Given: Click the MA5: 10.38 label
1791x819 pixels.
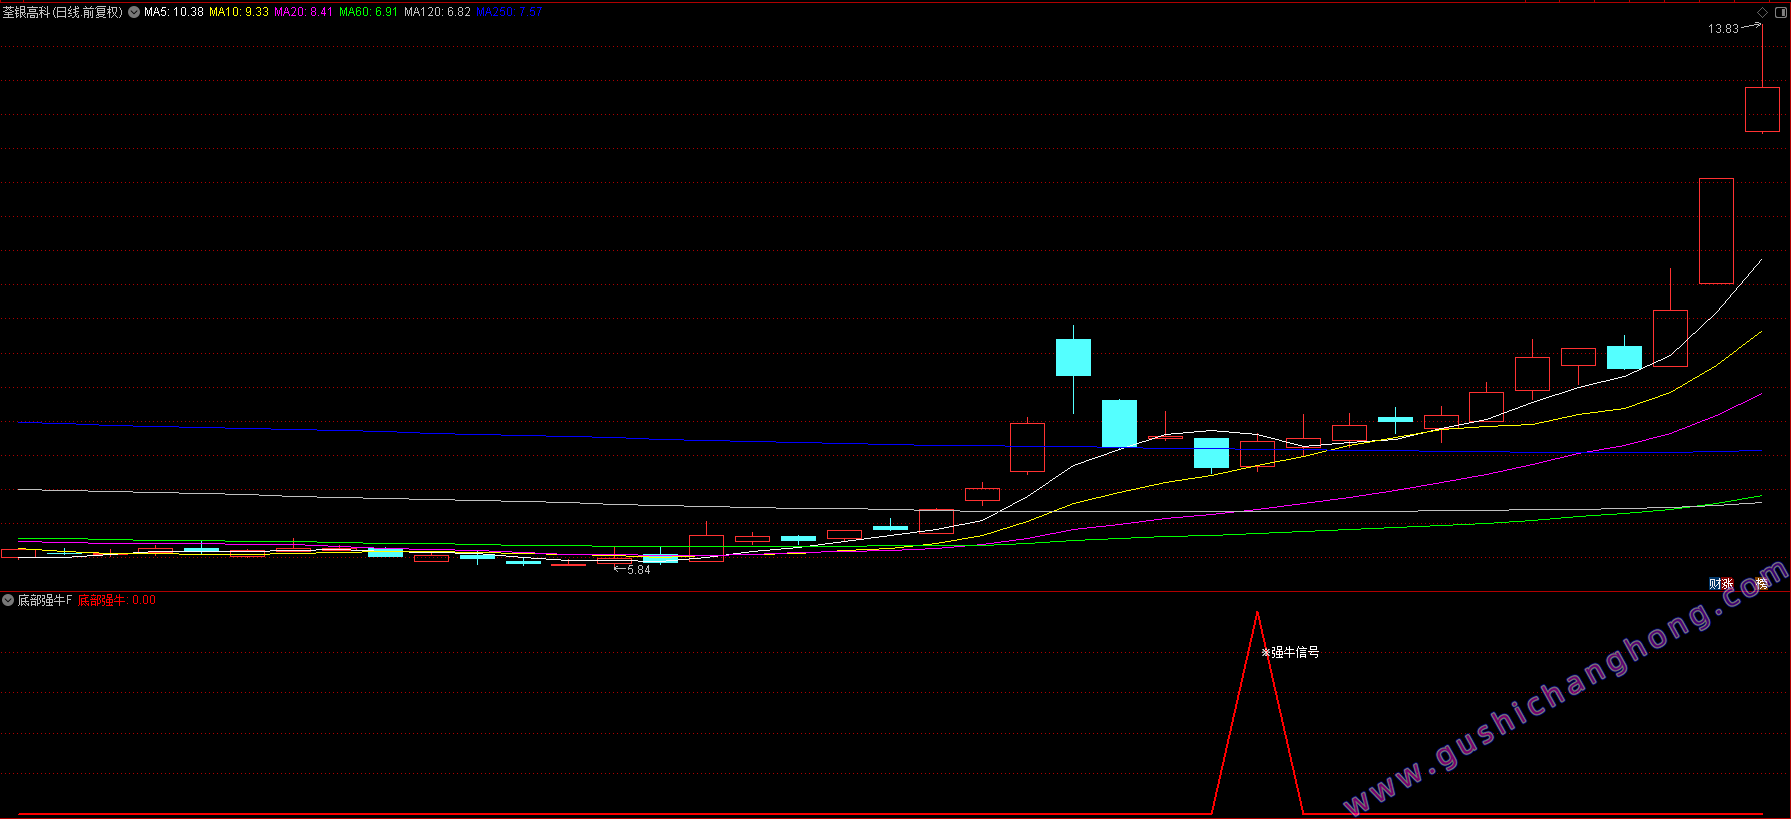Looking at the screenshot, I should click(x=174, y=12).
